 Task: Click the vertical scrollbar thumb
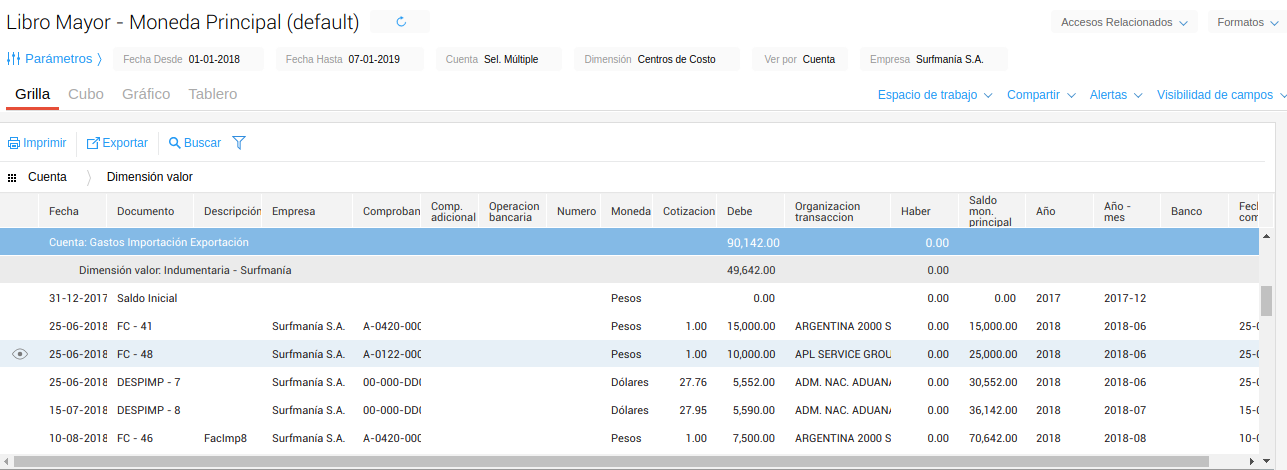pyautogui.click(x=1265, y=299)
